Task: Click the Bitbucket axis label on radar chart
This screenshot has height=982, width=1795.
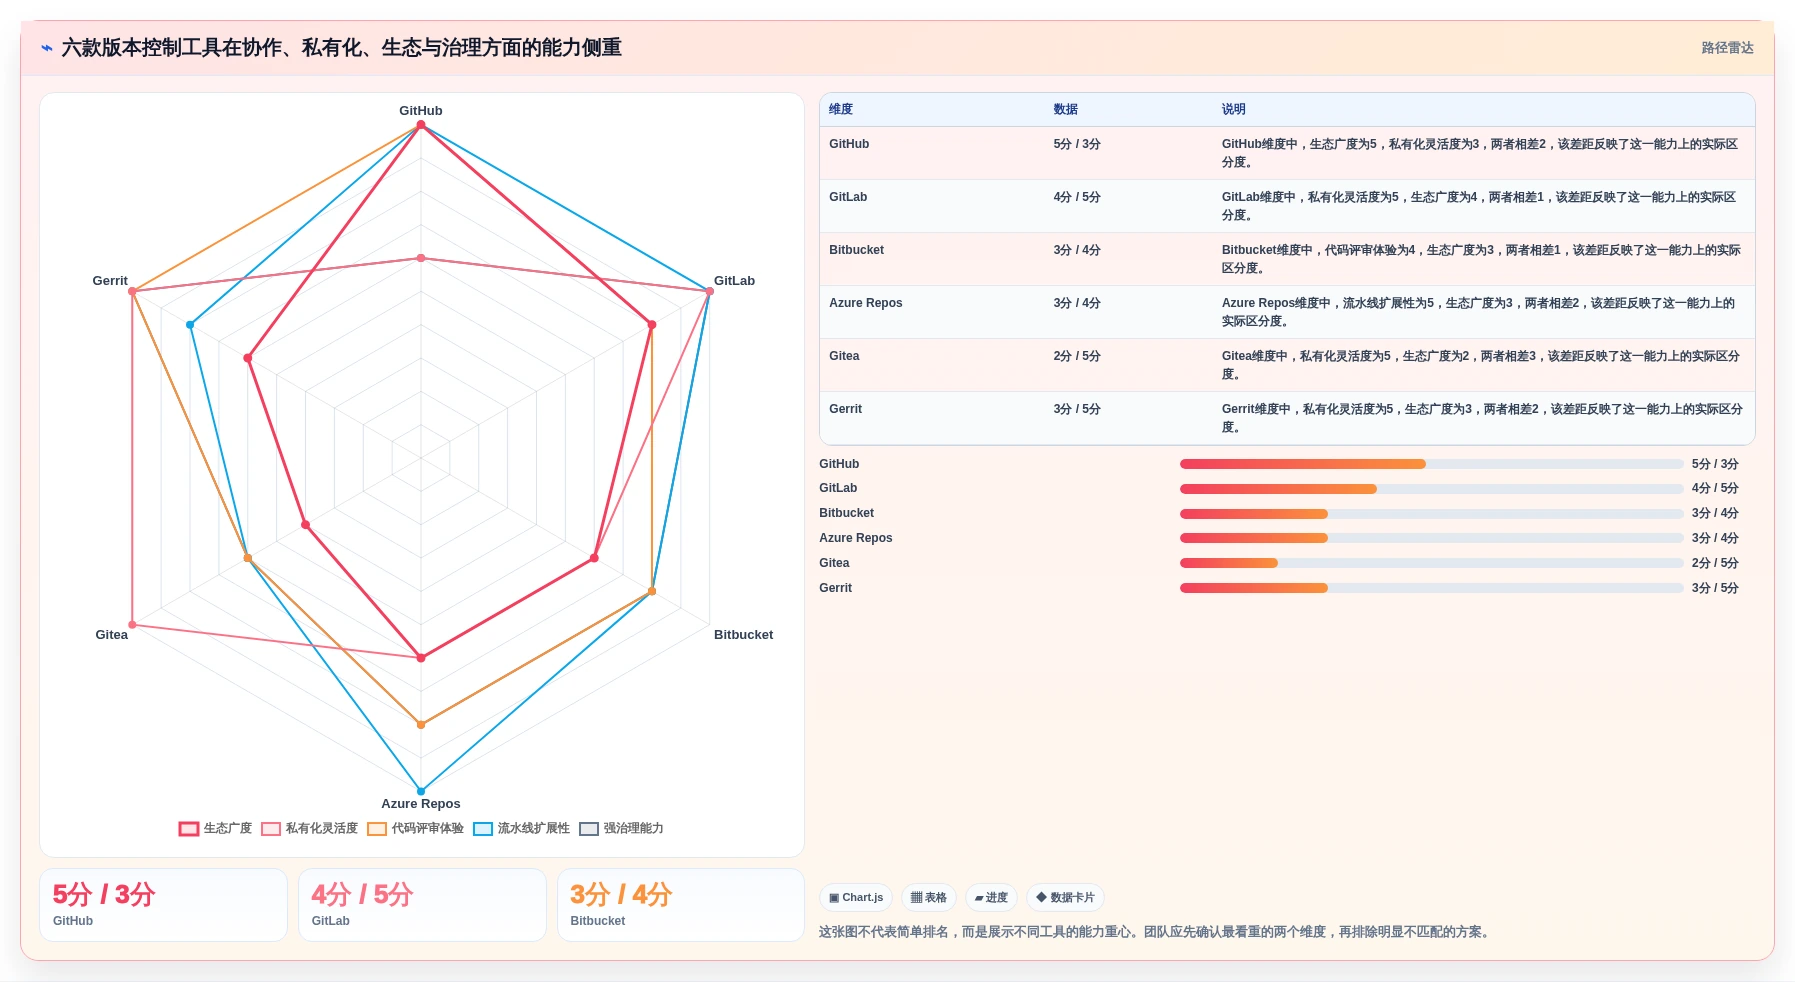Action: click(x=743, y=635)
